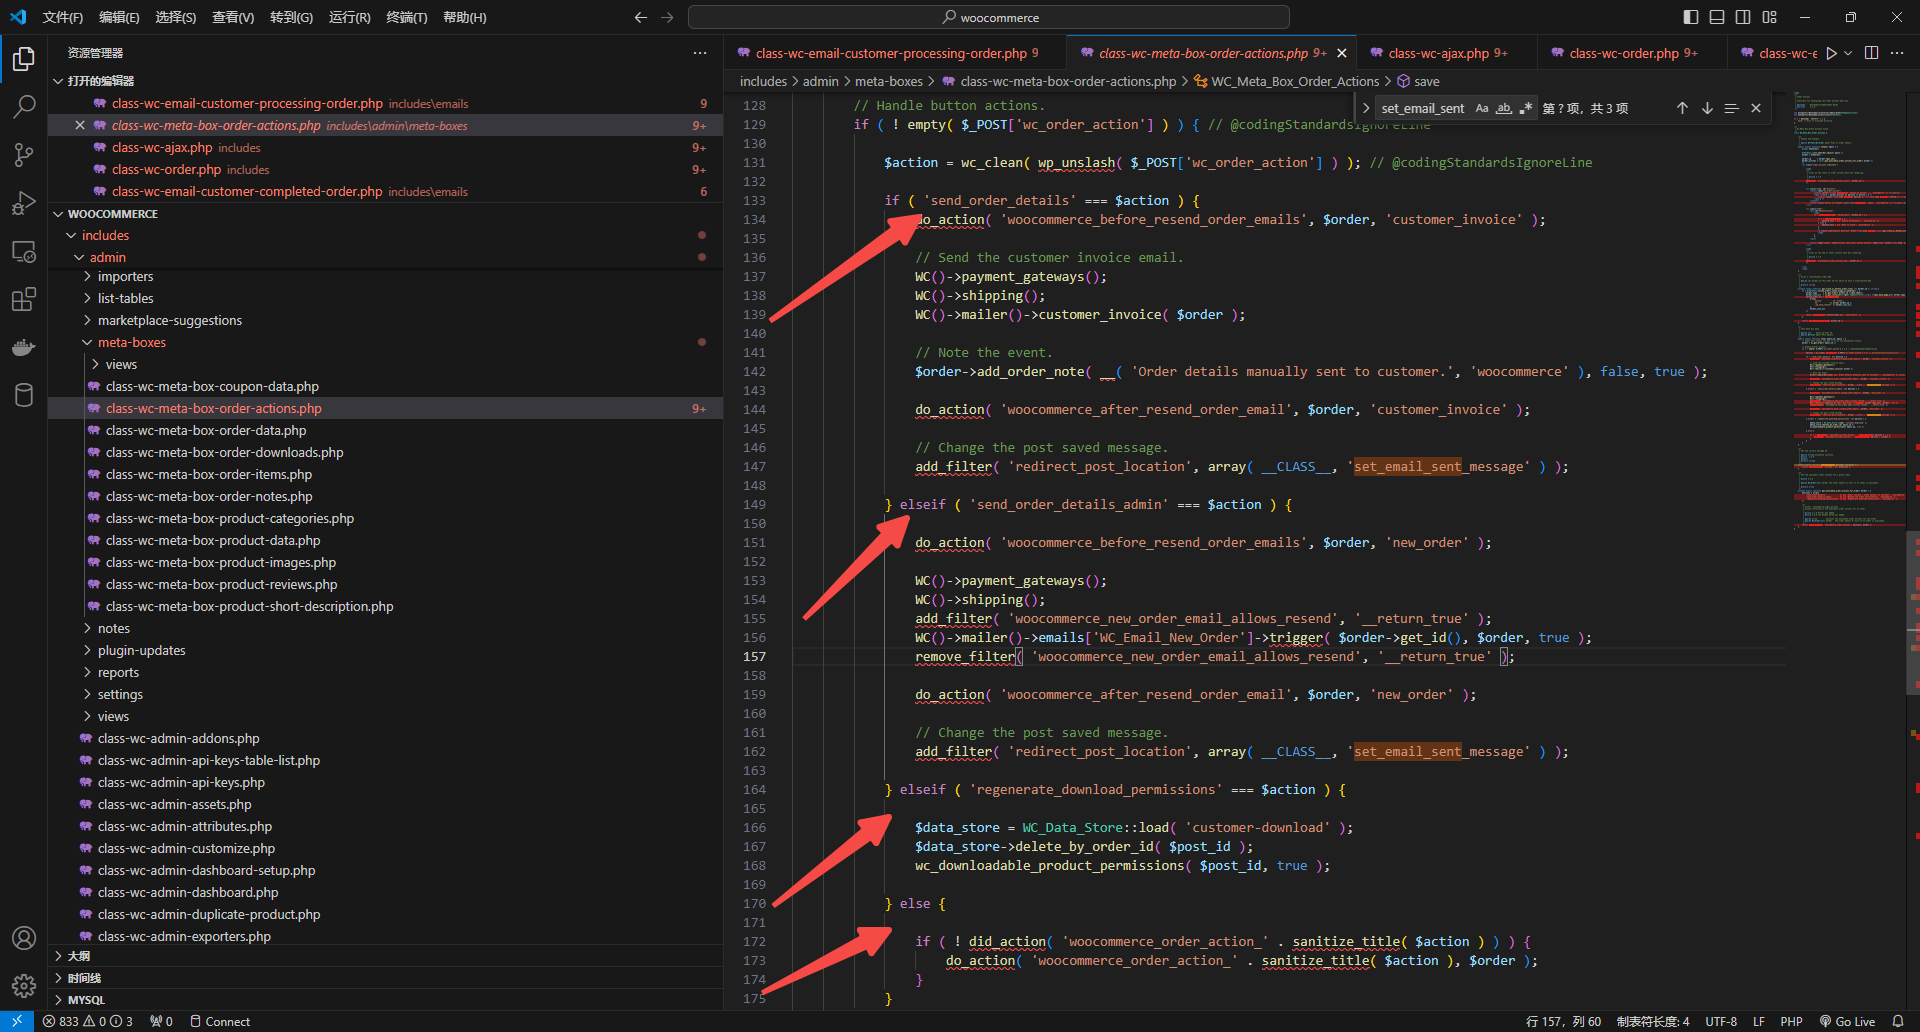The image size is (1920, 1032).
Task: Go to next match arrow in find widget
Action: pos(1707,108)
